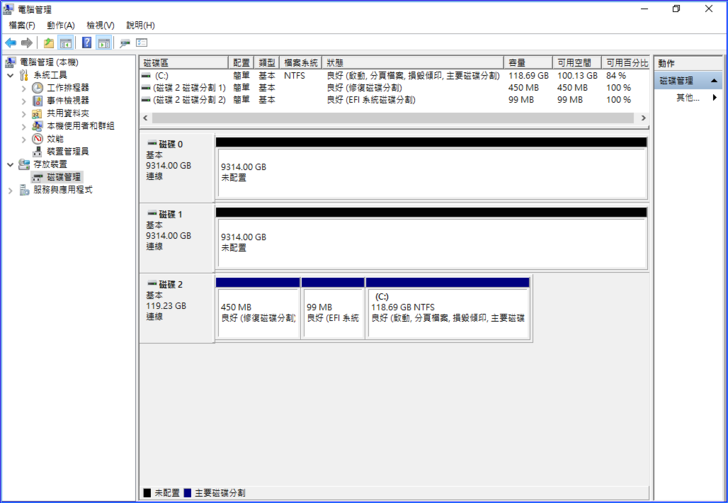Click the blue Help toolbar icon
The height and width of the screenshot is (503, 728).
[87, 43]
